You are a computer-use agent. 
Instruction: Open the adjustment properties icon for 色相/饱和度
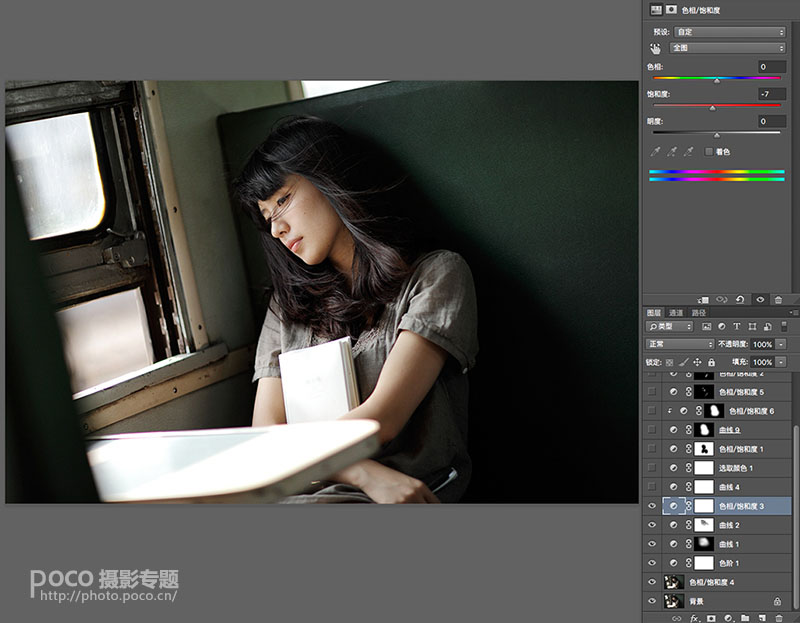click(x=656, y=10)
